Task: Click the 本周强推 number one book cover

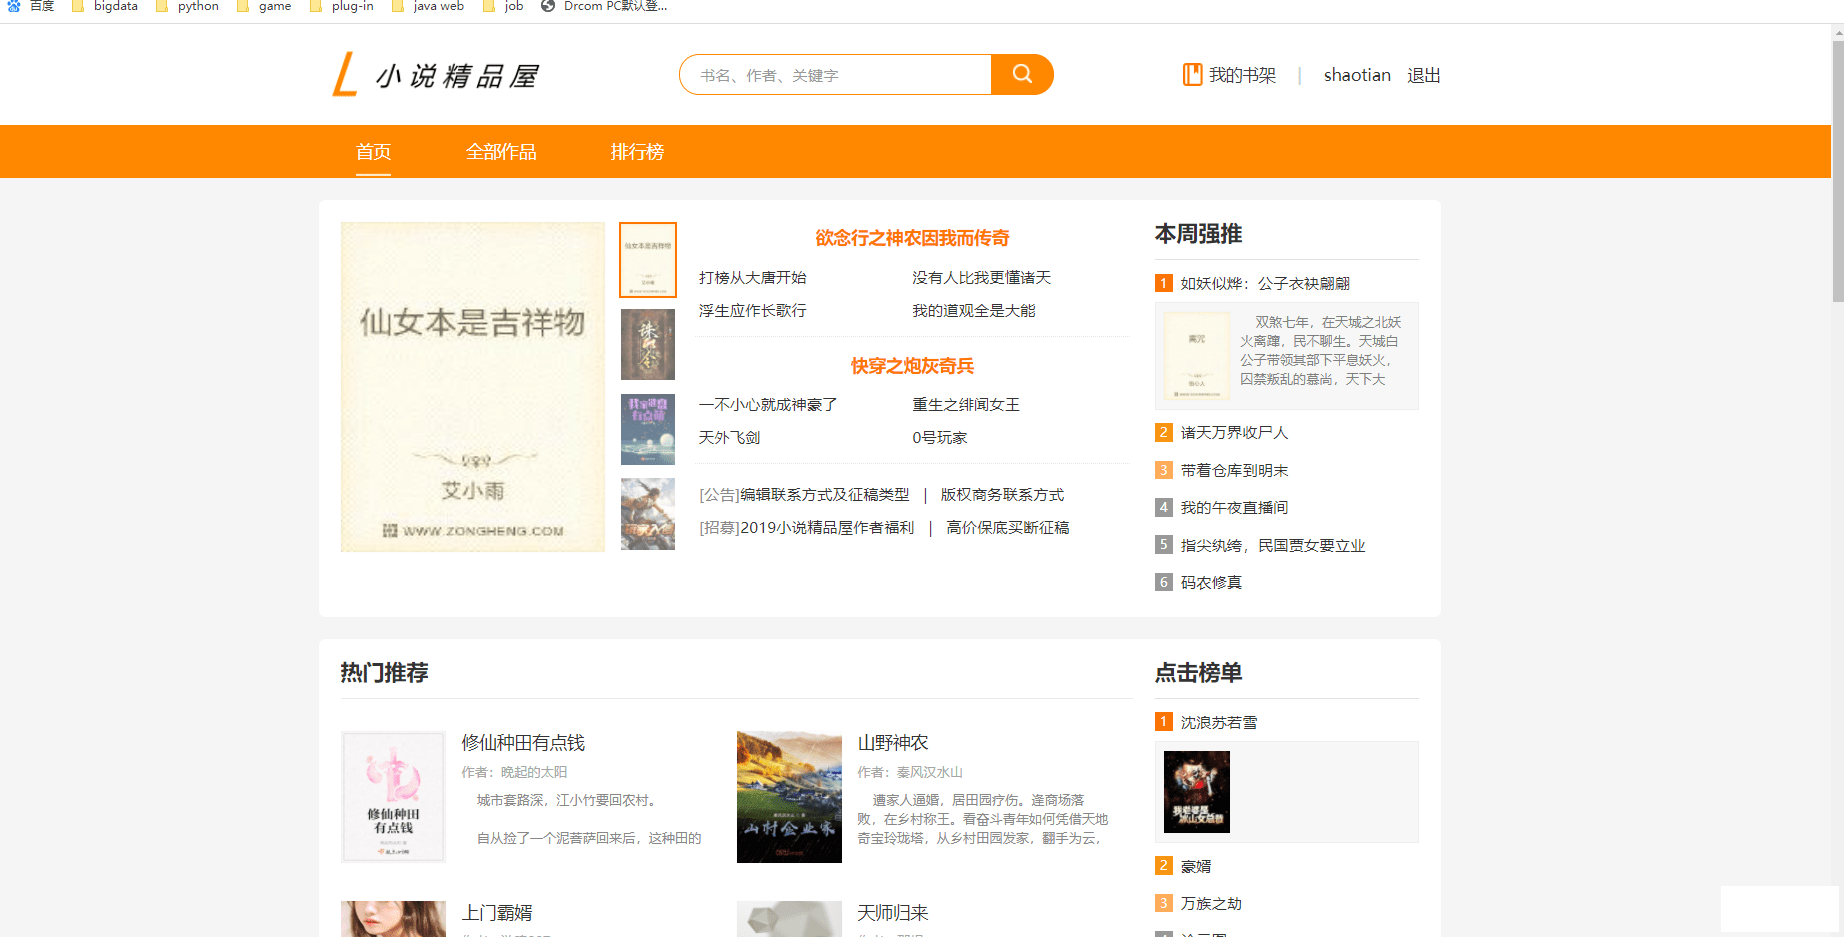Action: pos(1197,356)
